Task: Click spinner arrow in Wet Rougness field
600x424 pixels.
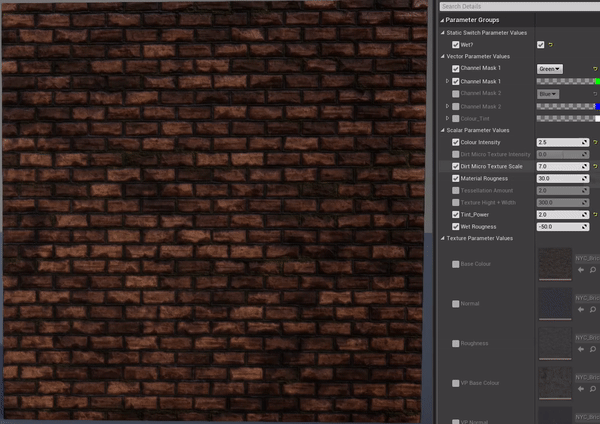Action: point(584,227)
